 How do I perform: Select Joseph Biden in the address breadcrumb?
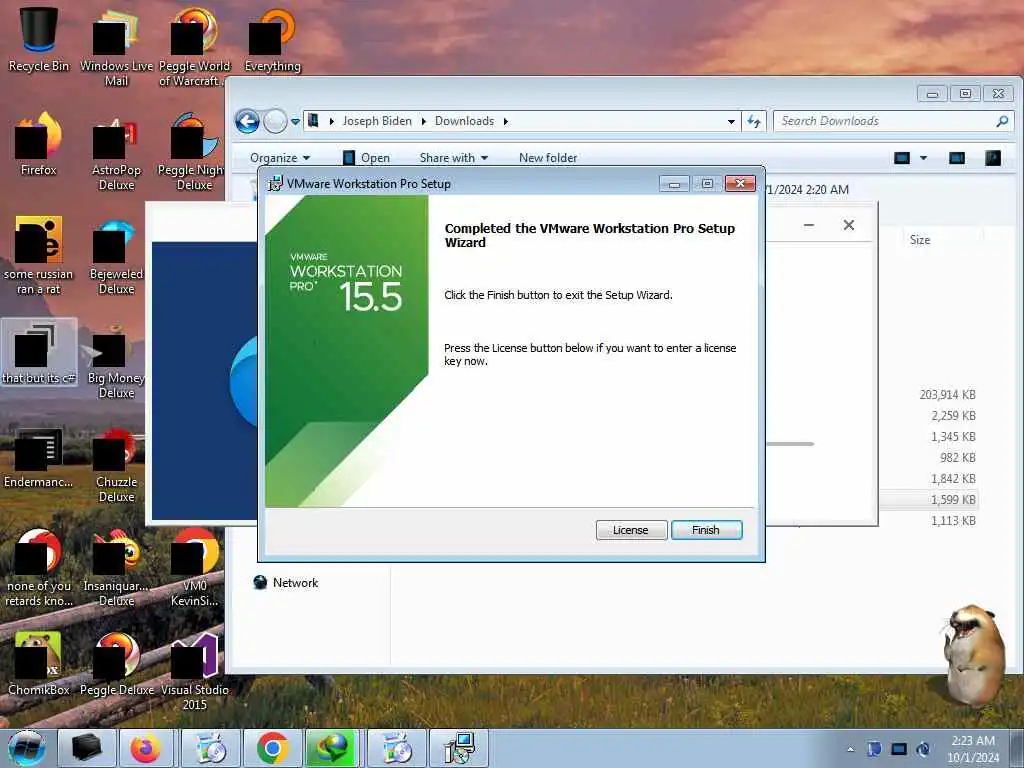pyautogui.click(x=377, y=121)
